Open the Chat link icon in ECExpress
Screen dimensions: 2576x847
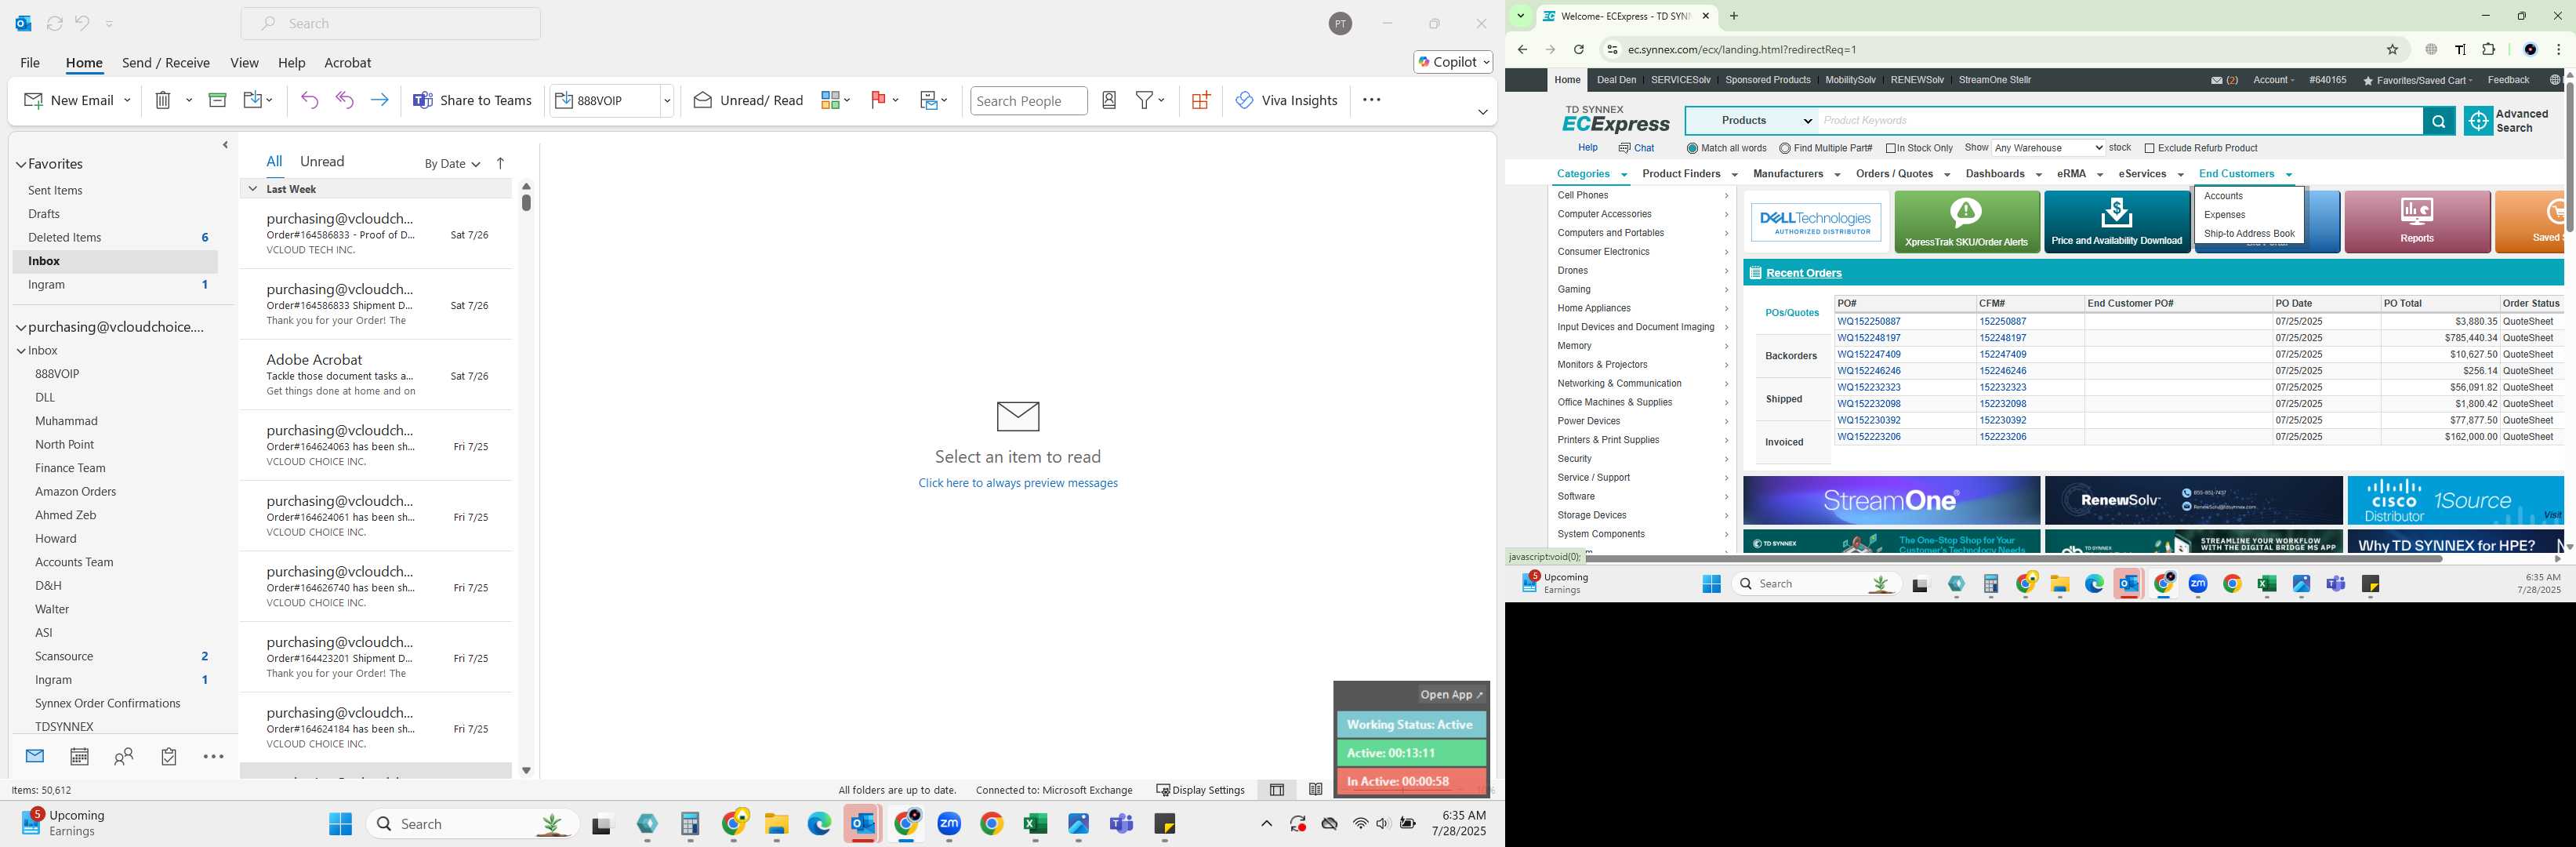[x=1636, y=148]
